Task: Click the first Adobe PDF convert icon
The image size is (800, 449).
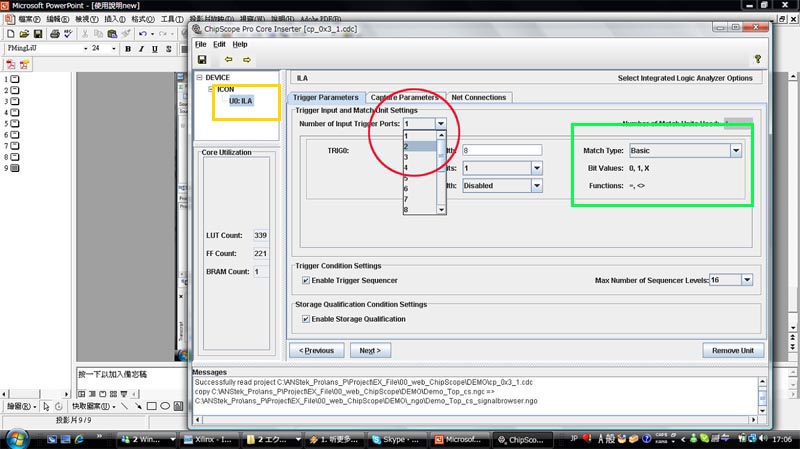Action: (x=11, y=64)
